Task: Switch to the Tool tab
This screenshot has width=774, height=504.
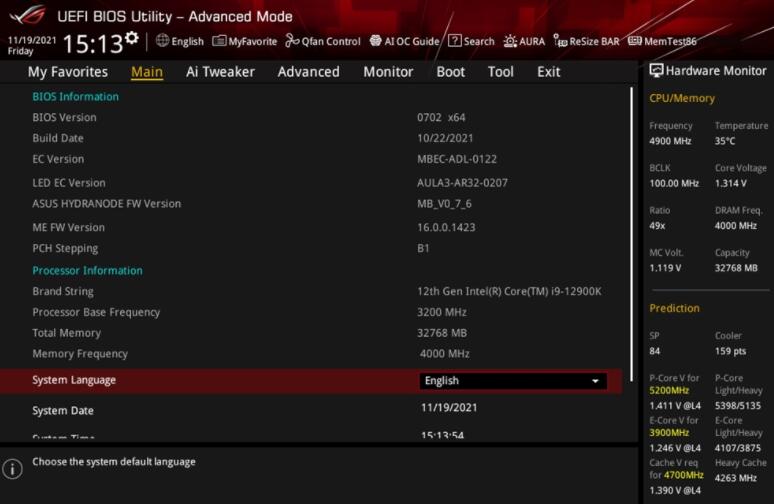Action: coord(500,72)
